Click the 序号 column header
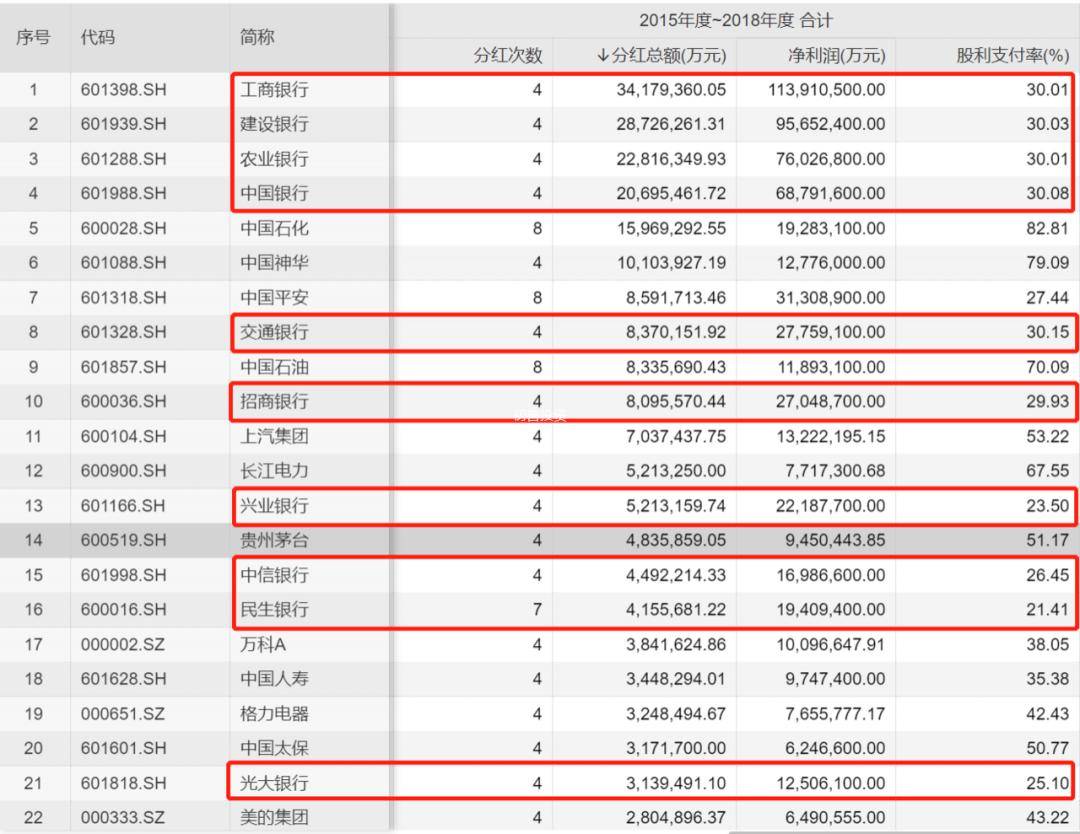Viewport: 1080px width, 834px height. (x=32, y=37)
